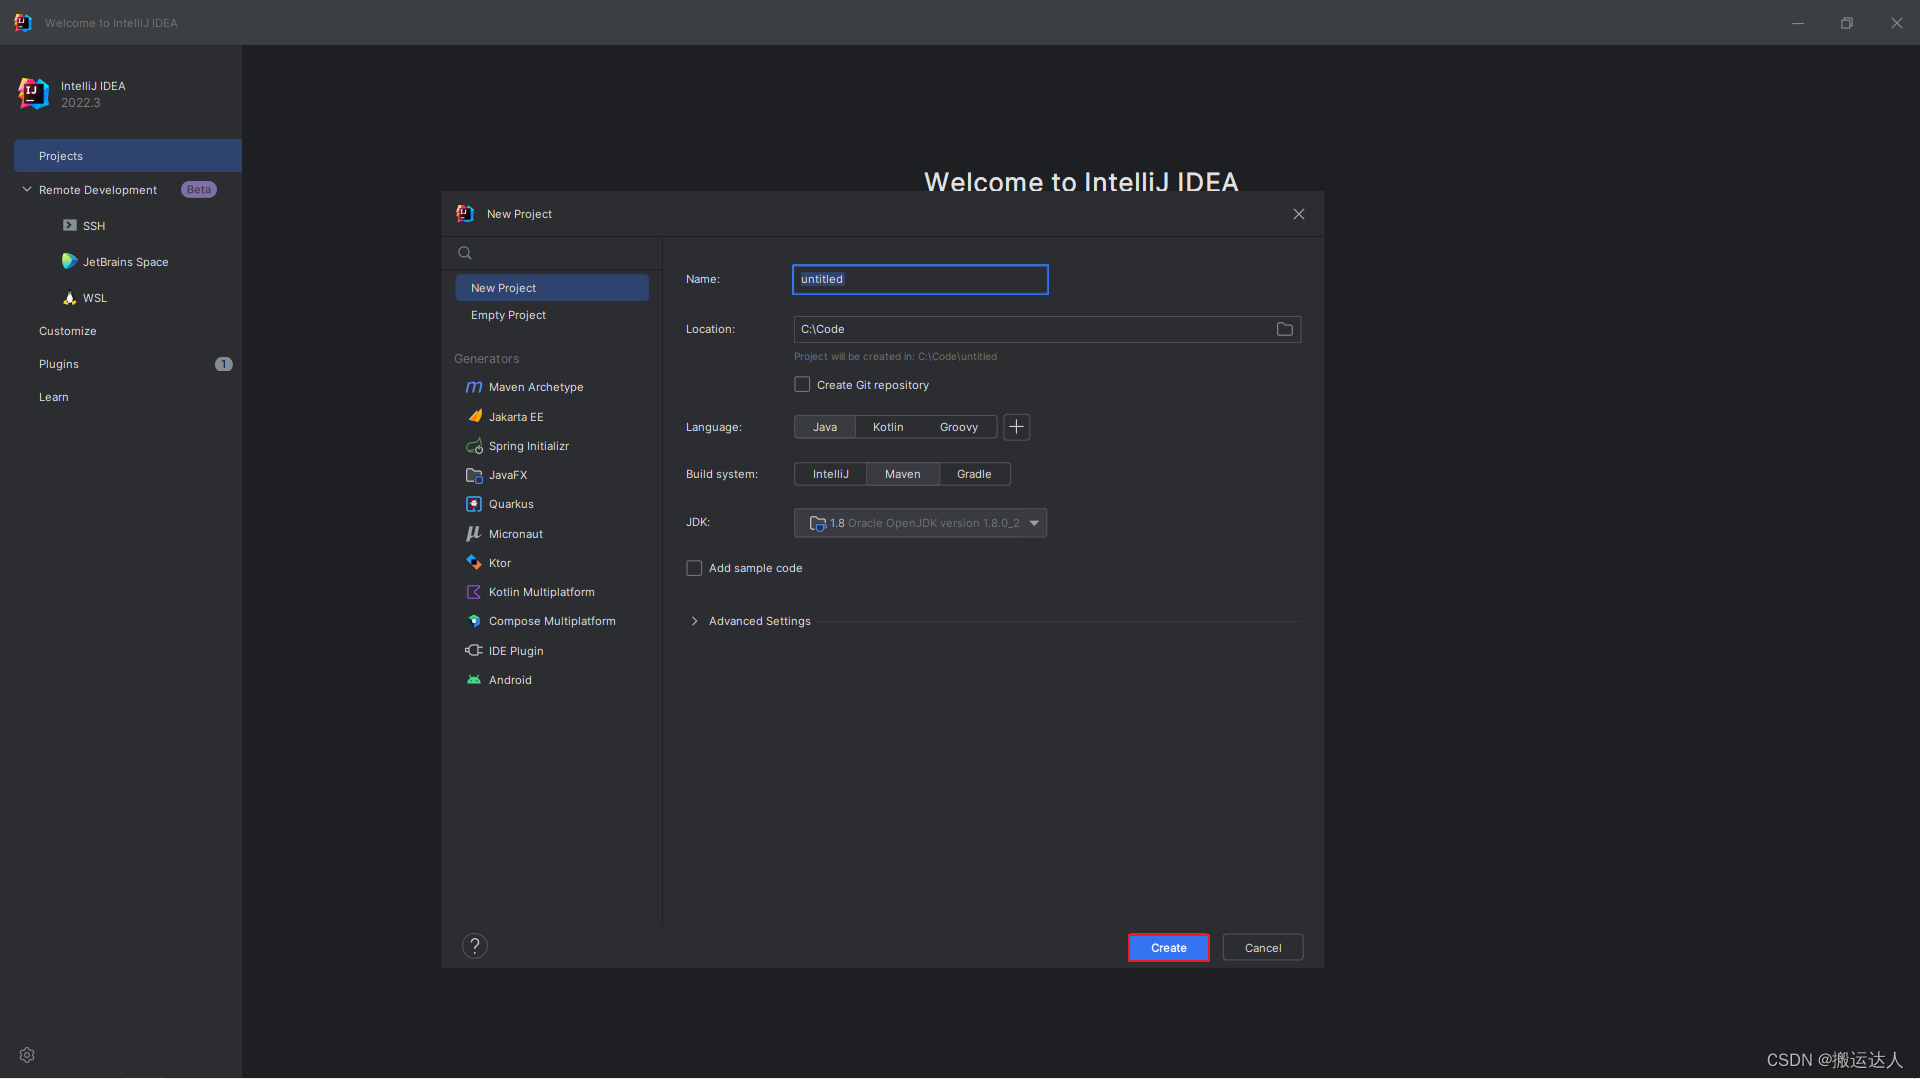Click the Beta badge beside Remote Development
The width and height of the screenshot is (1920, 1079).
[x=199, y=190]
